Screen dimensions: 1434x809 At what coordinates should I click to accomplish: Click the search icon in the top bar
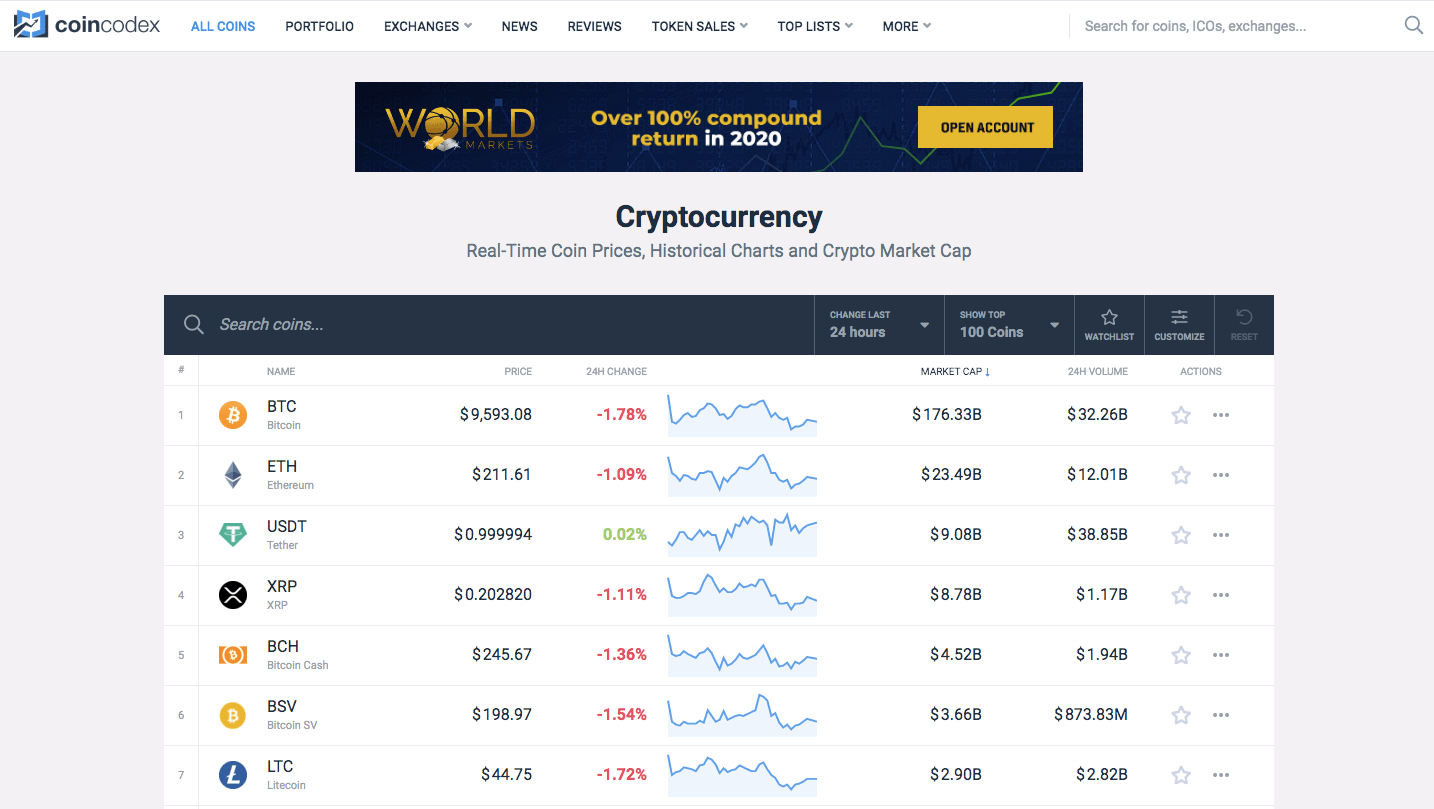point(1413,25)
